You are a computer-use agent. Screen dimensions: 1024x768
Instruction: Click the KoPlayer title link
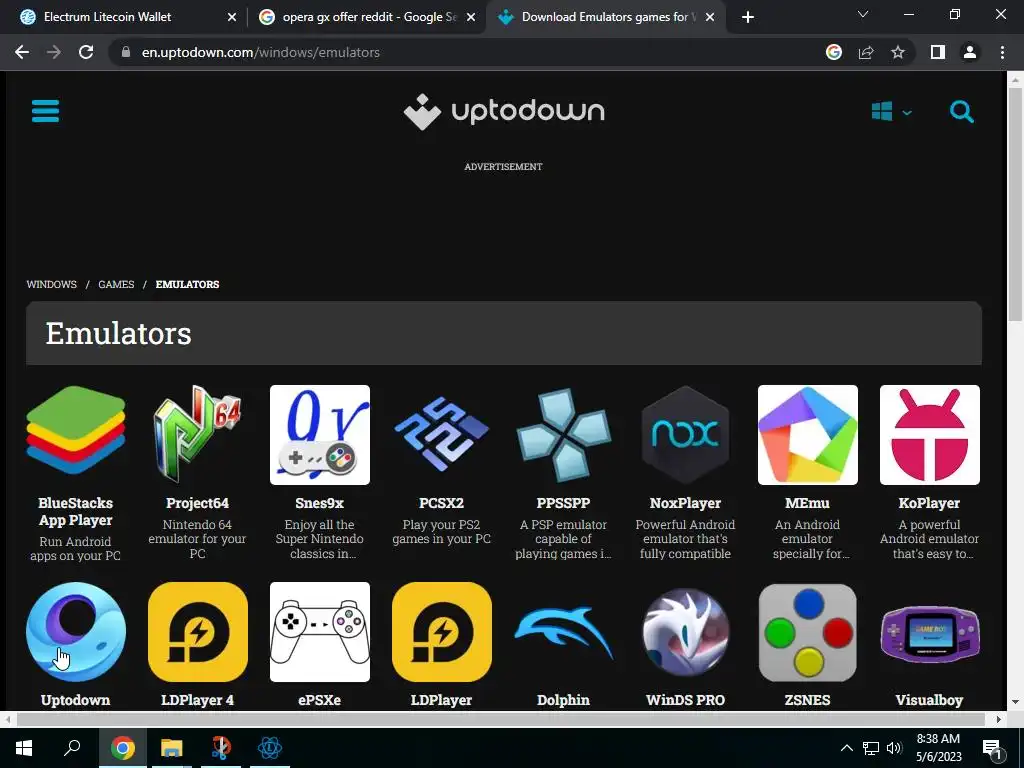(929, 503)
